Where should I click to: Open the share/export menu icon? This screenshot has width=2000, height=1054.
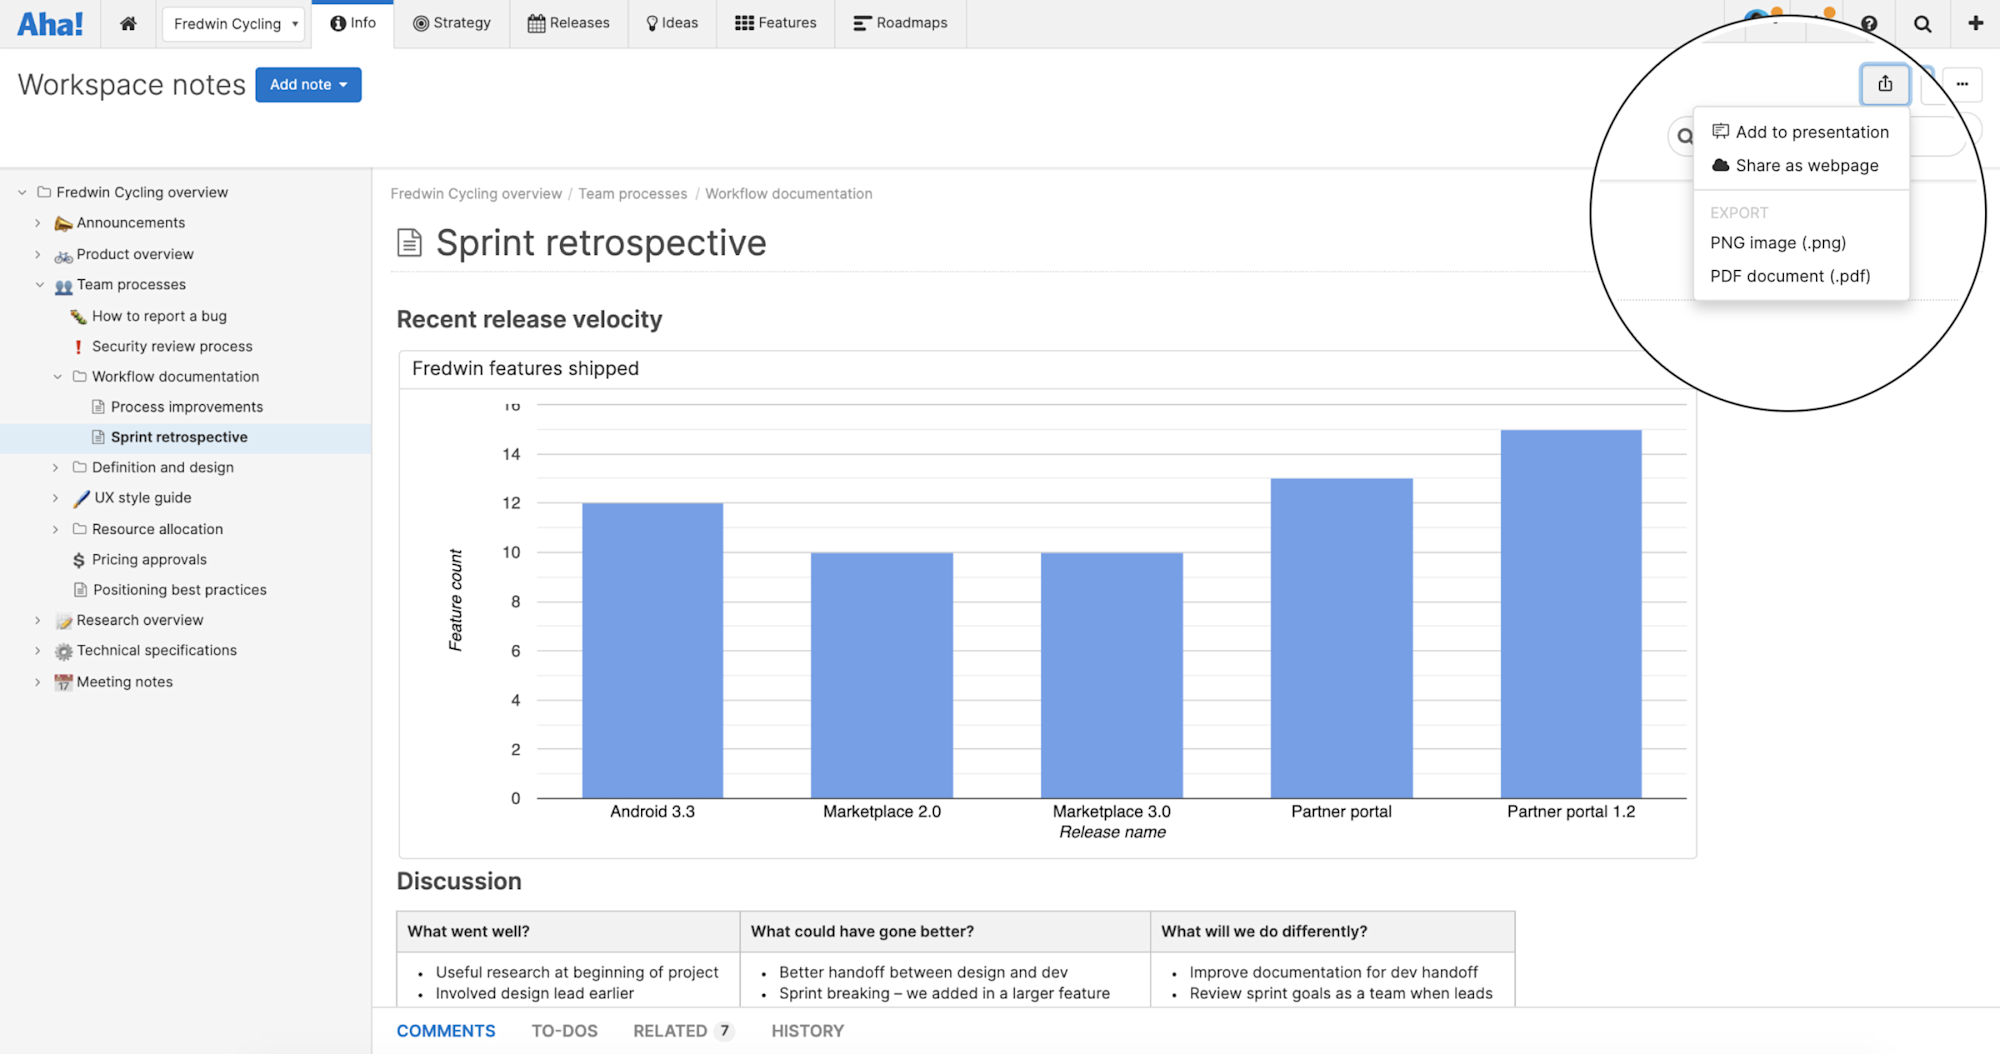(x=1885, y=84)
